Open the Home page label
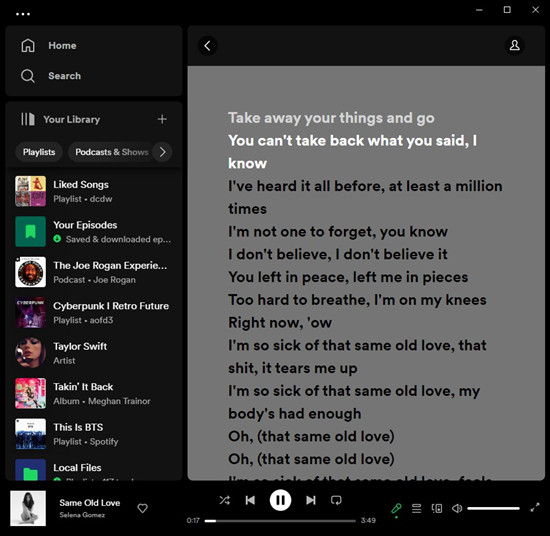Image resolution: width=550 pixels, height=536 pixels. (62, 46)
